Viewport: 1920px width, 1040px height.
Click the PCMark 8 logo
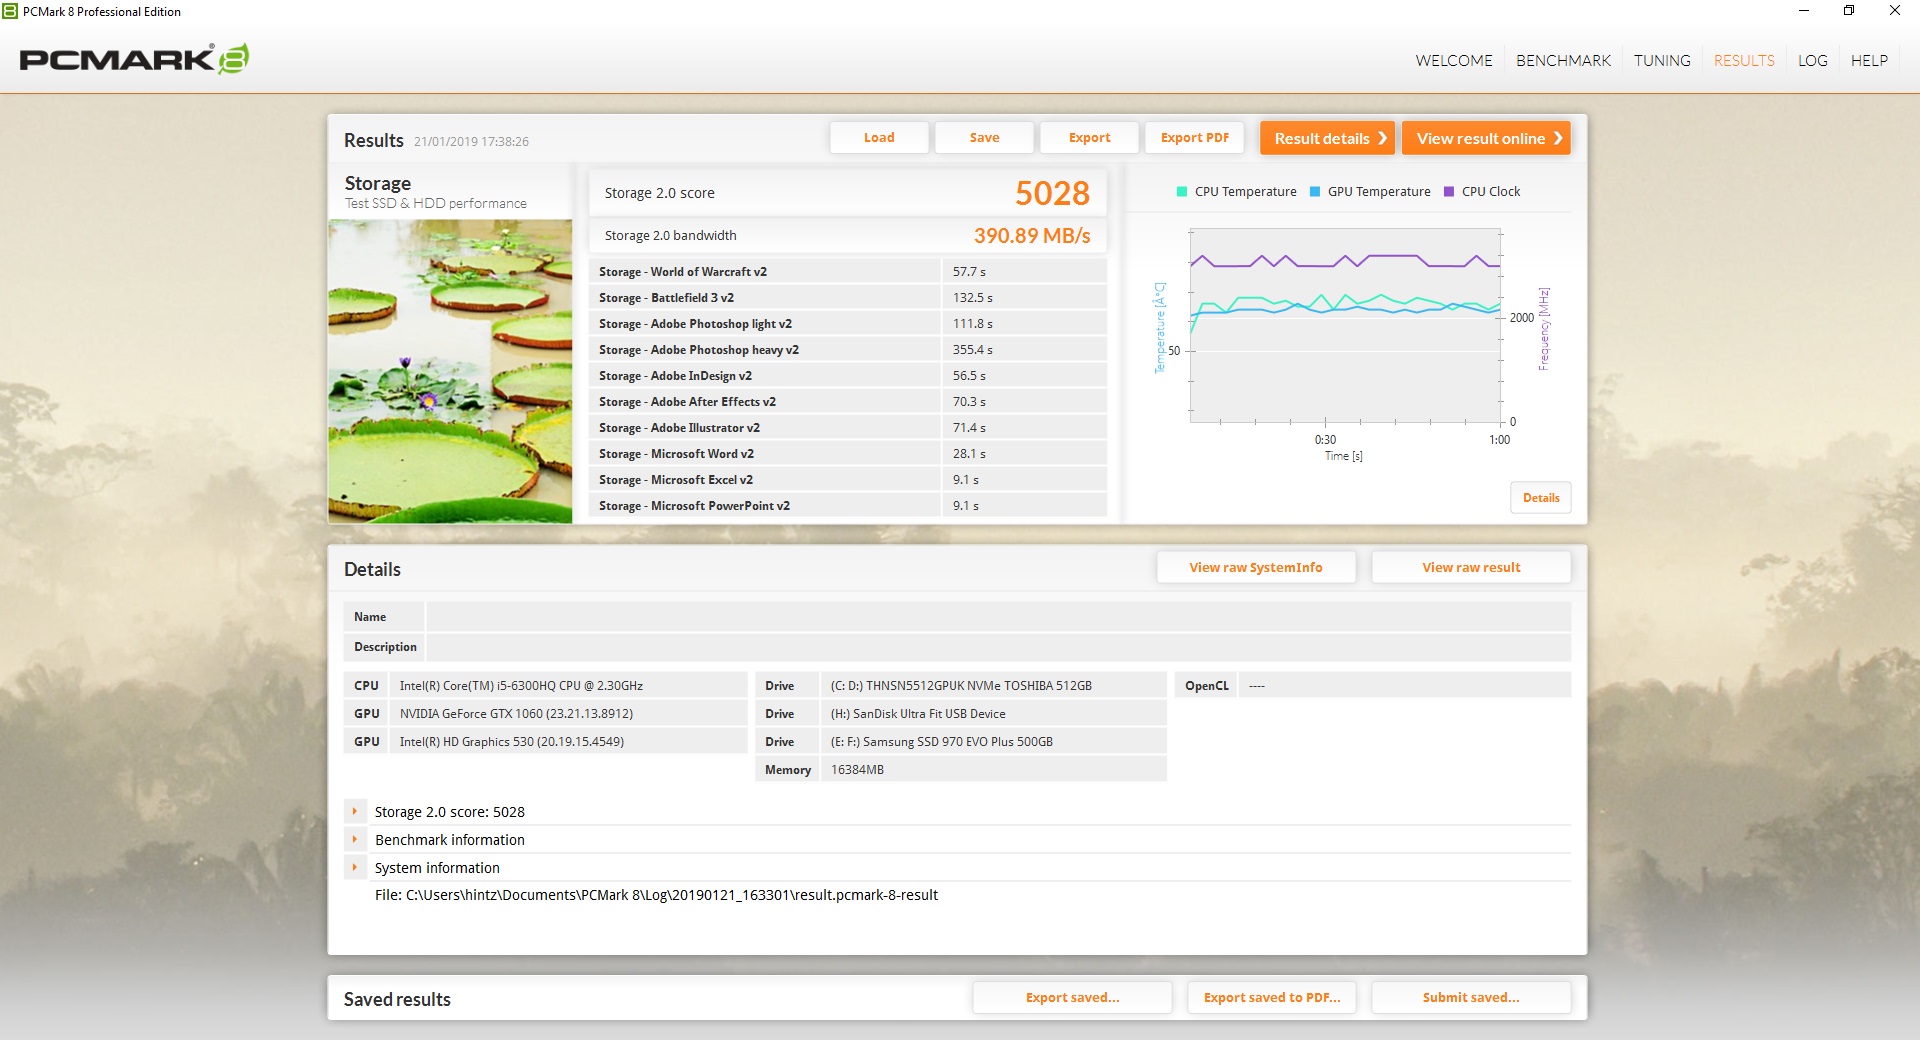point(134,59)
